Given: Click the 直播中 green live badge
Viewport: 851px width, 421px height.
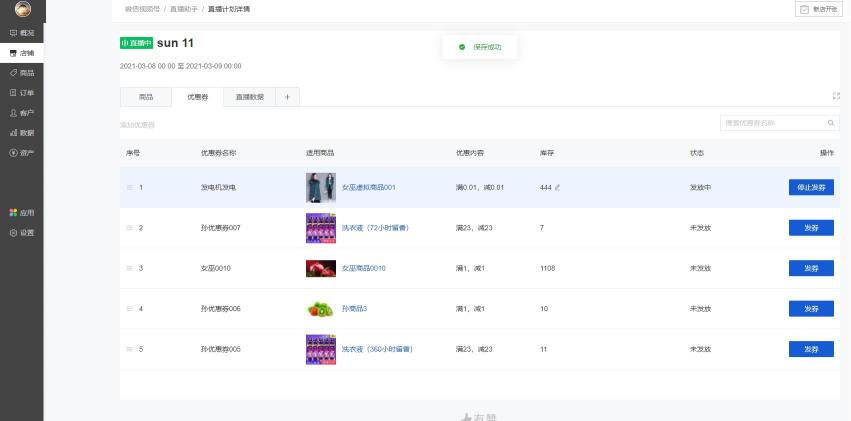Looking at the screenshot, I should [136, 43].
